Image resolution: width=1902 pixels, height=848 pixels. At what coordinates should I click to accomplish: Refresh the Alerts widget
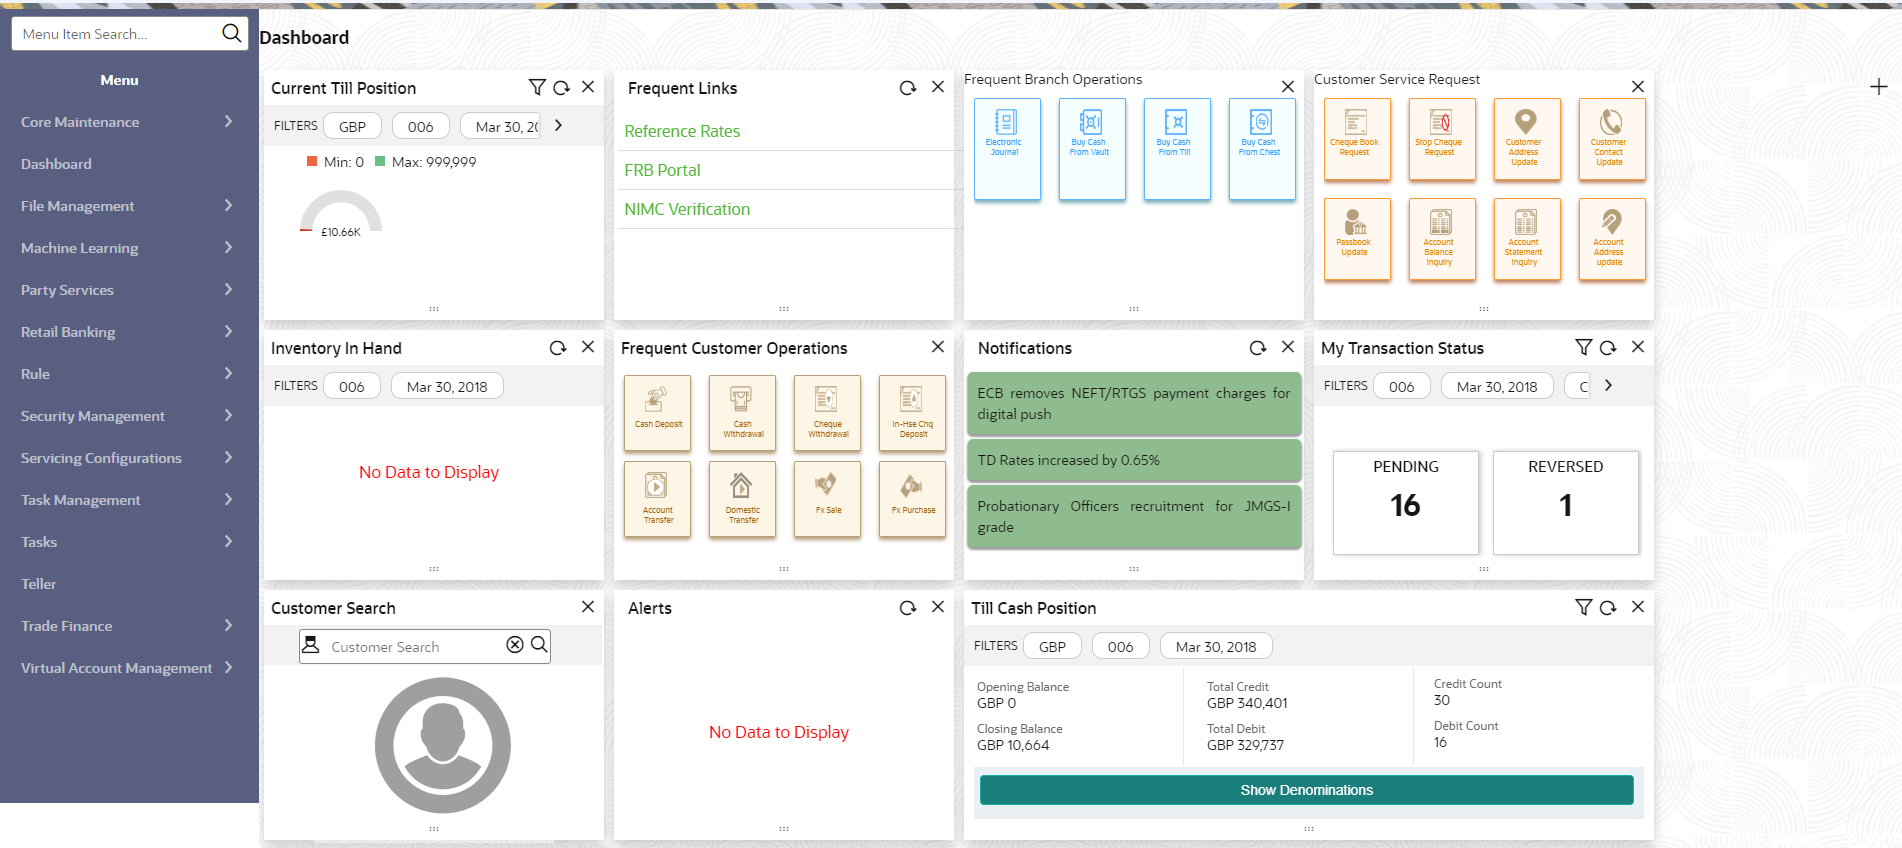click(908, 608)
